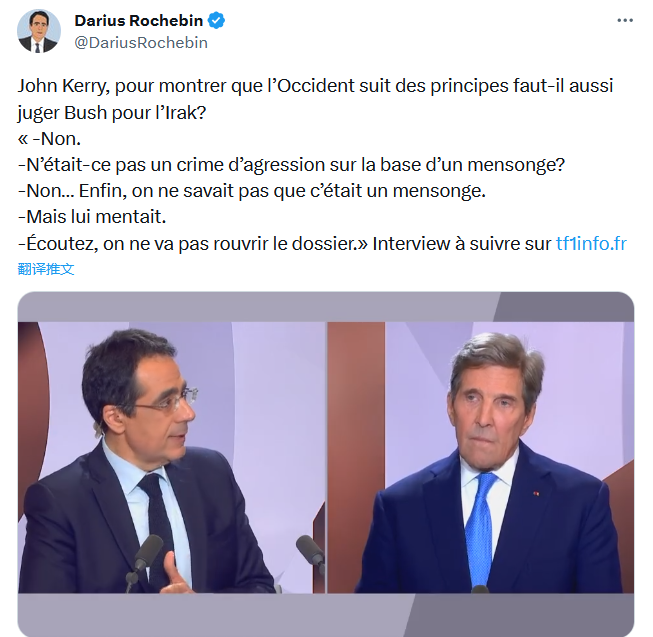This screenshot has height=637, width=653.
Task: Open the interview video thumbnail
Action: point(326,464)
